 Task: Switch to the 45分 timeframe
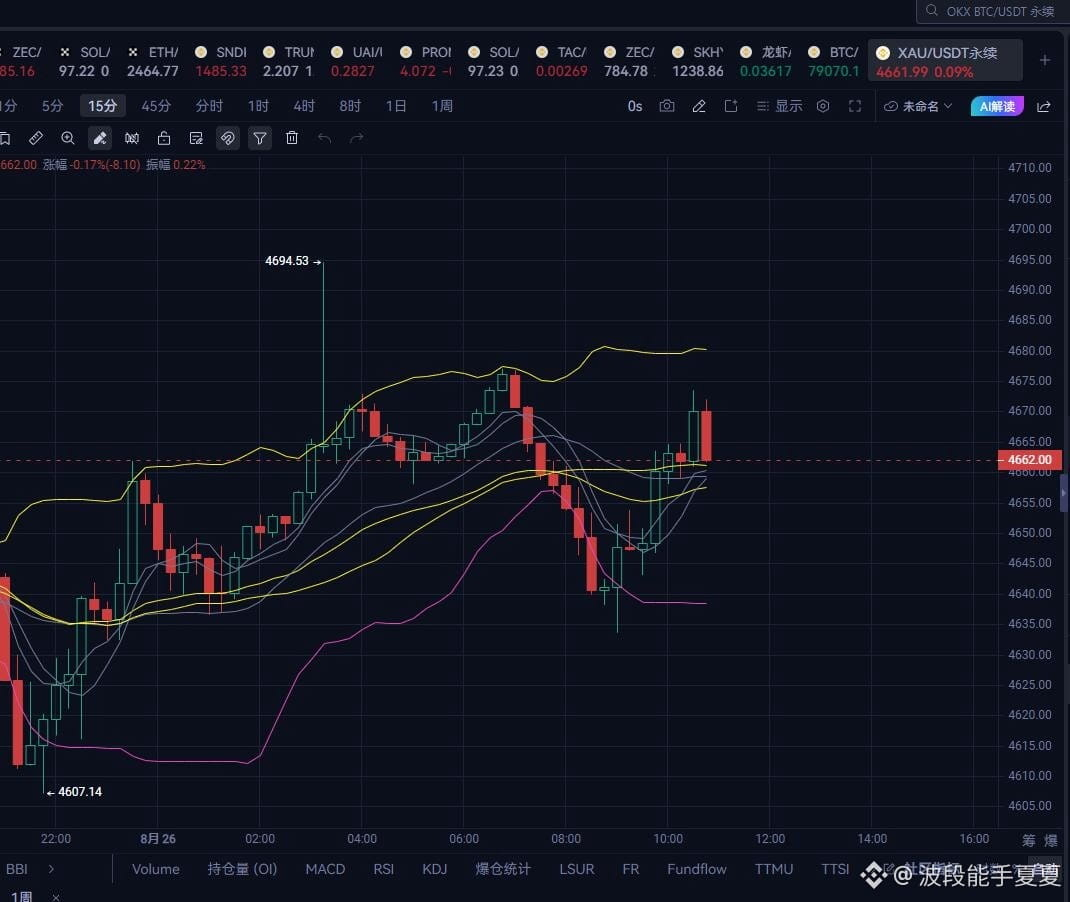point(156,106)
